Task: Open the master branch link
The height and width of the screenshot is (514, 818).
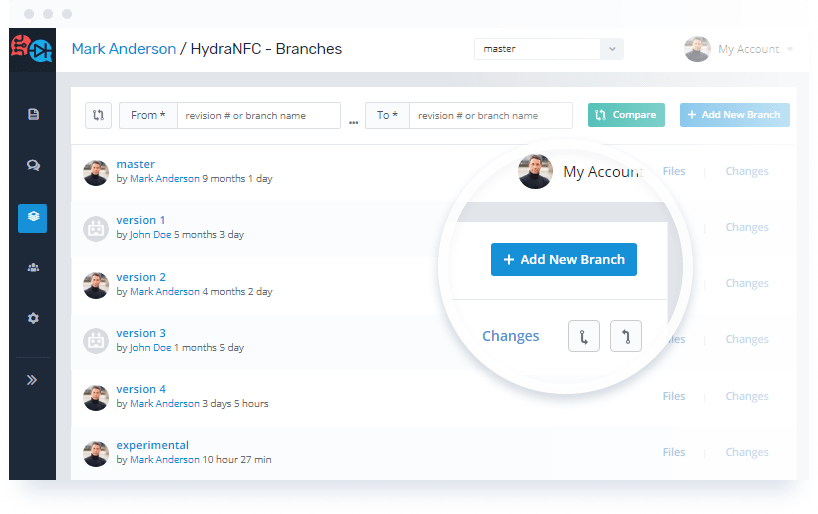Action: (136, 164)
